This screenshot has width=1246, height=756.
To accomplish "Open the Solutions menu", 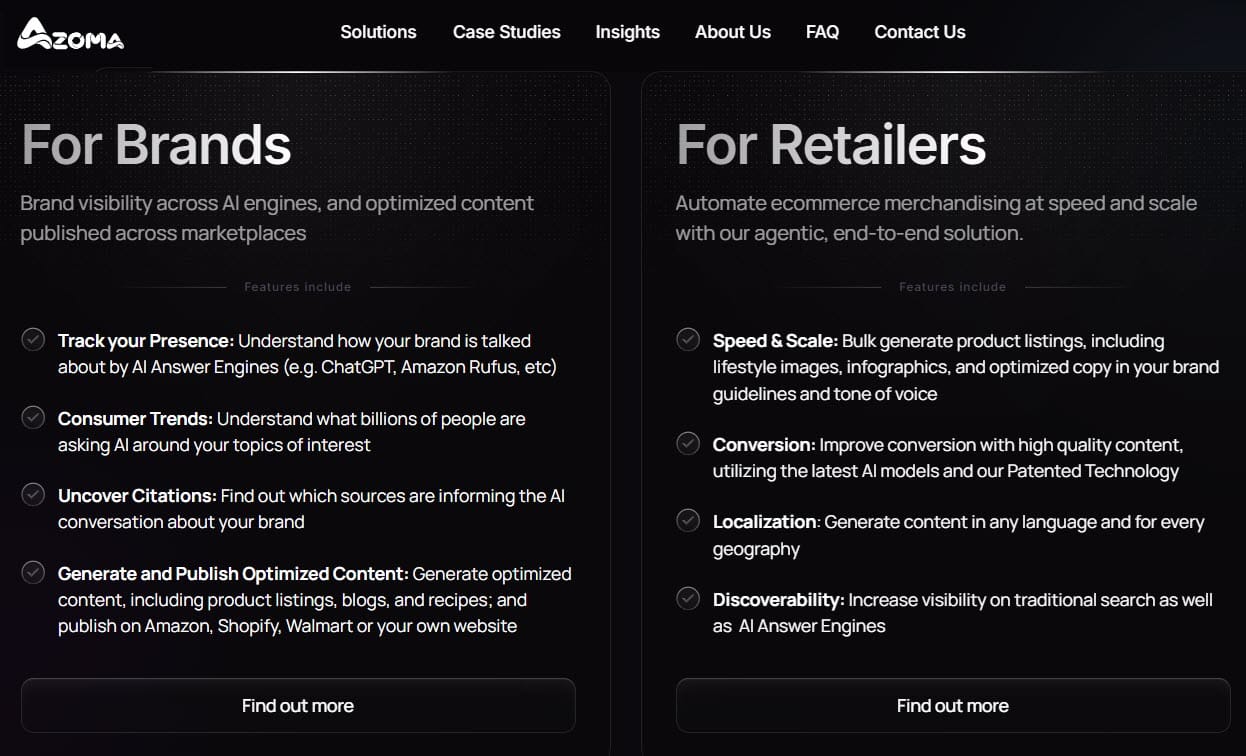I will coord(378,32).
